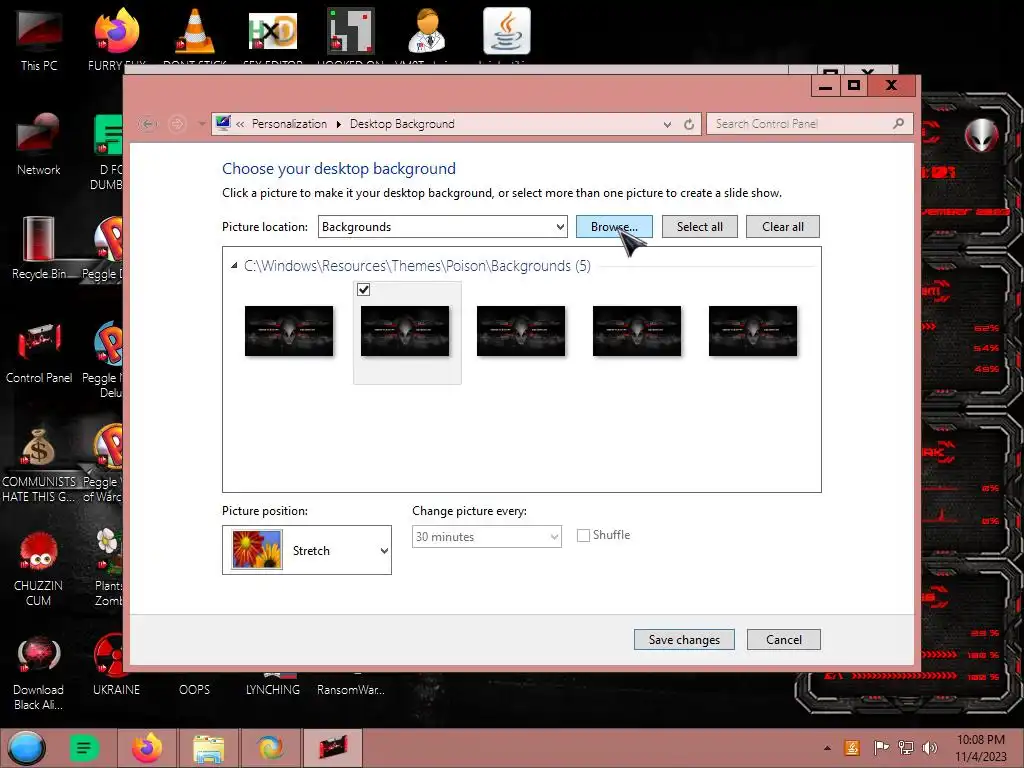Open the This PC desktop icon
Viewport: 1024px width, 768px height.
(x=39, y=39)
